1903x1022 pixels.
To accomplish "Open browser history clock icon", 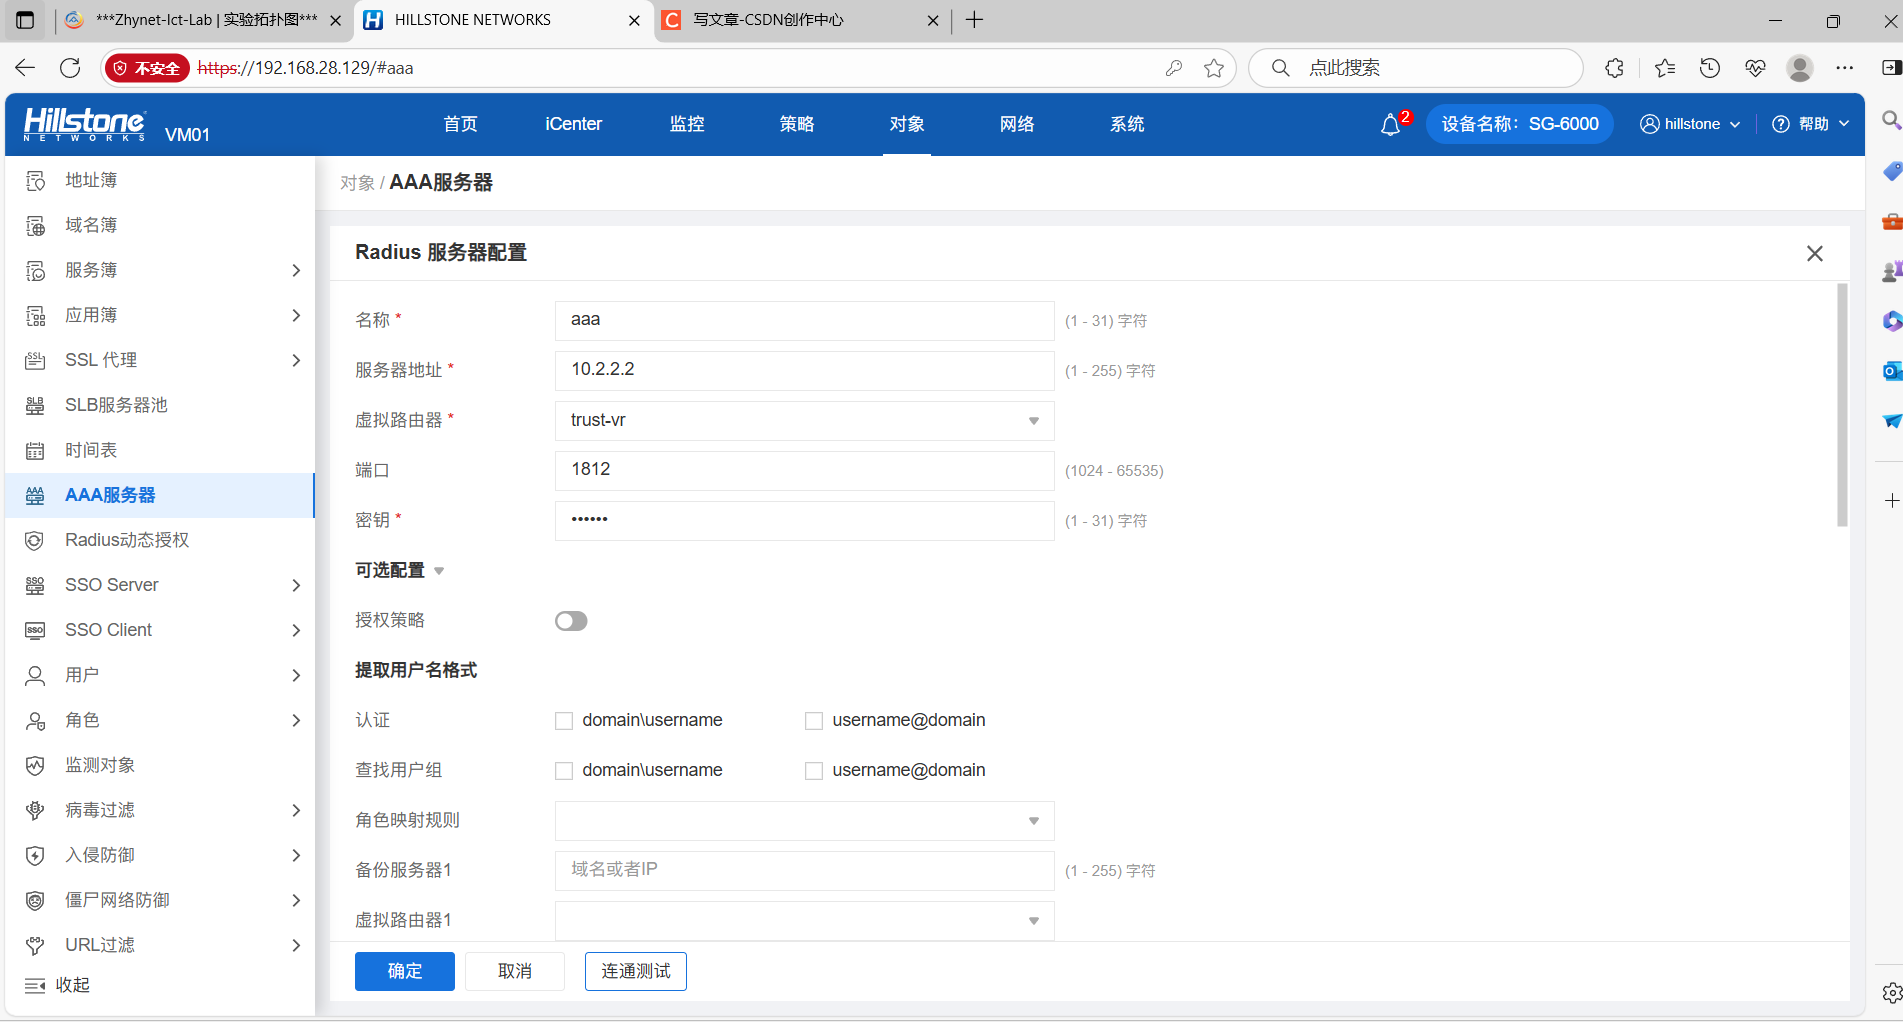I will coord(1710,68).
